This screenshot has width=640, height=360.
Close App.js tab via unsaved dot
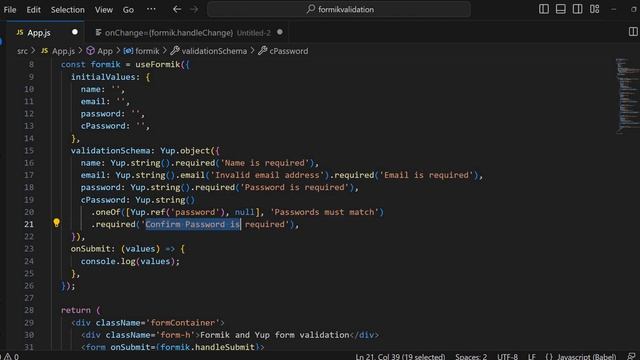pos(75,32)
